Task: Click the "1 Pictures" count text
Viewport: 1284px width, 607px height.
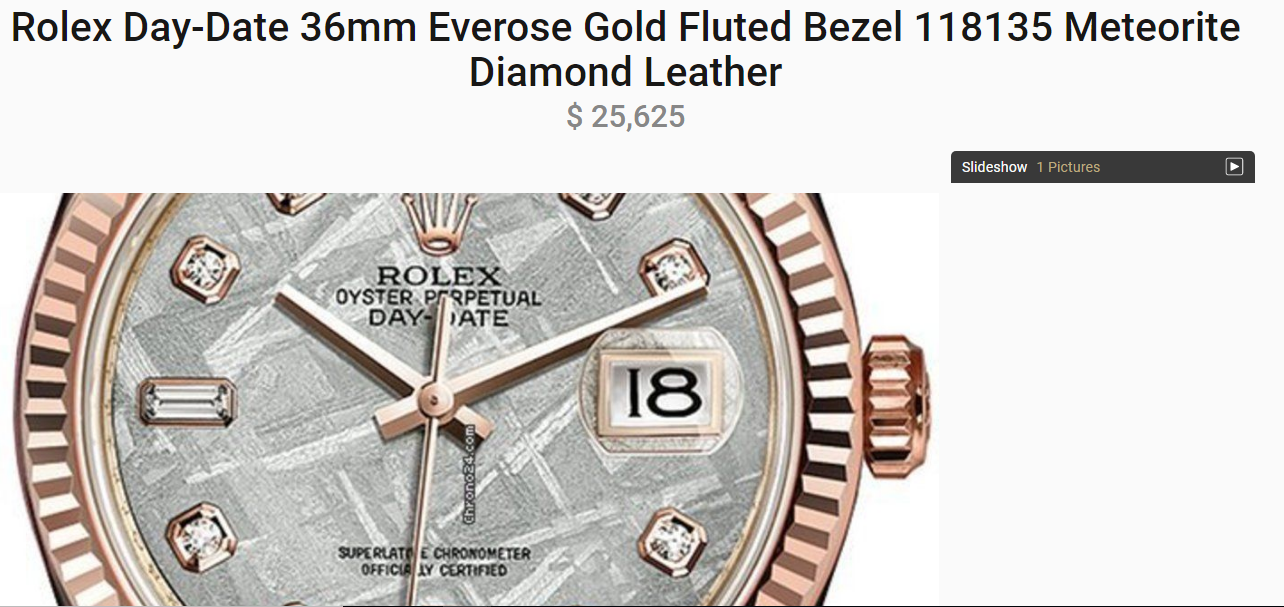Action: pos(1068,167)
